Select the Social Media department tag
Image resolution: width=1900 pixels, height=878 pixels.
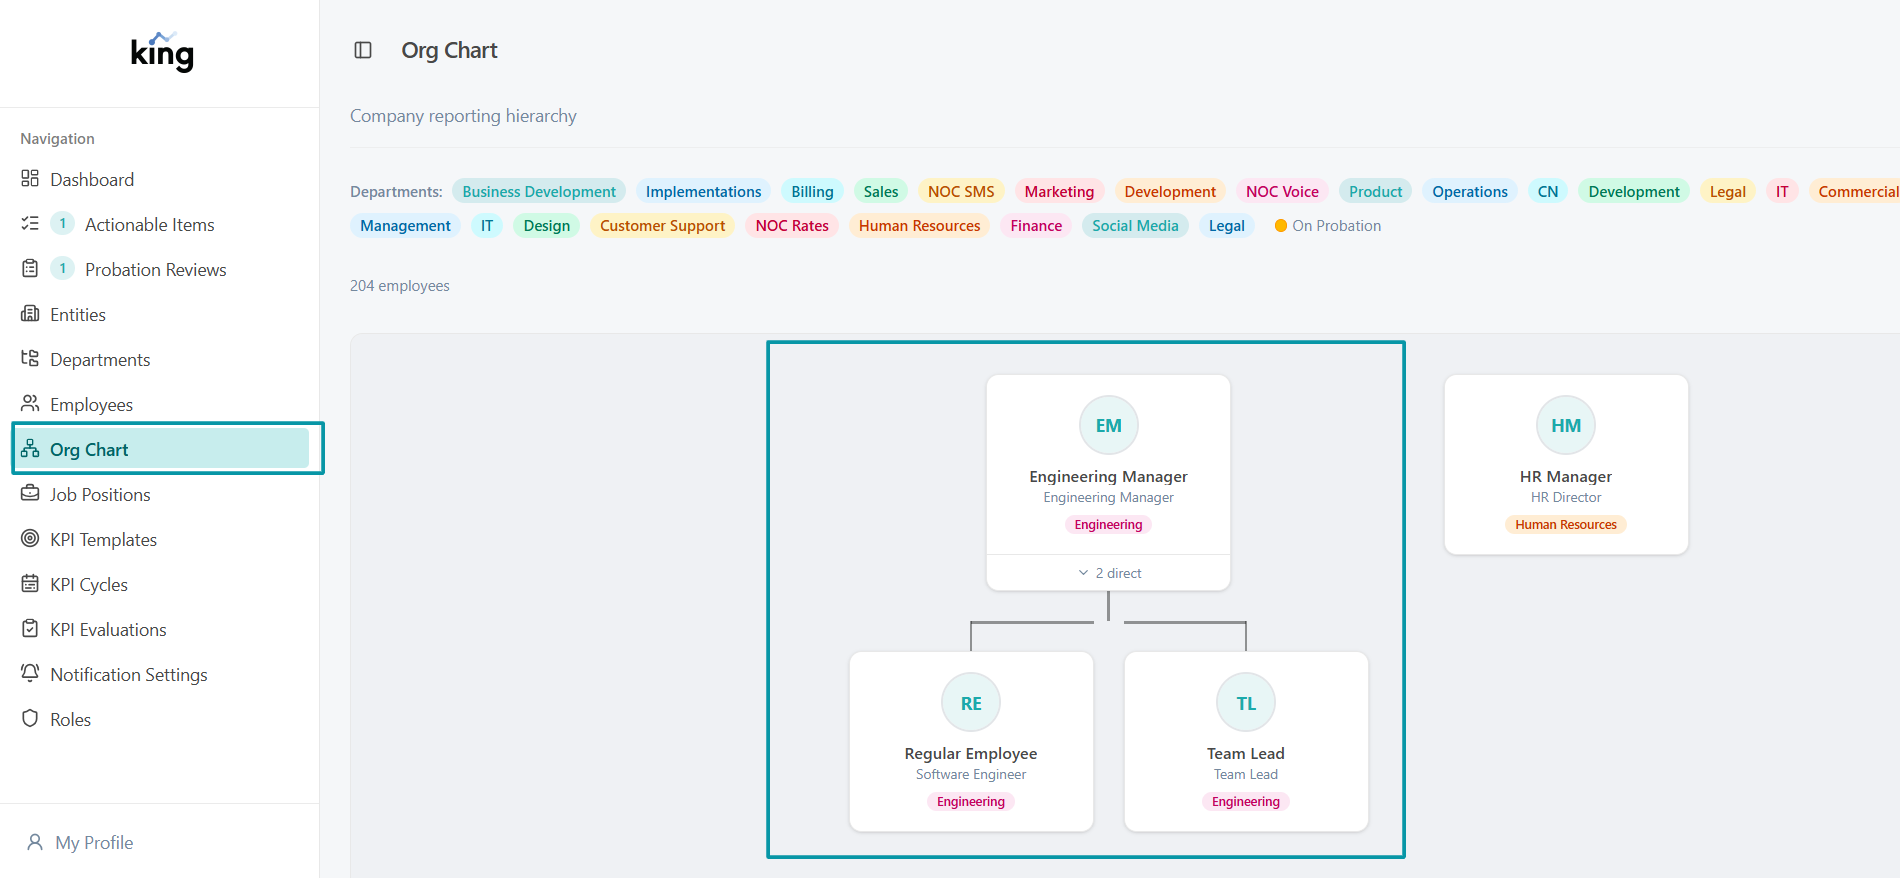[x=1135, y=225]
